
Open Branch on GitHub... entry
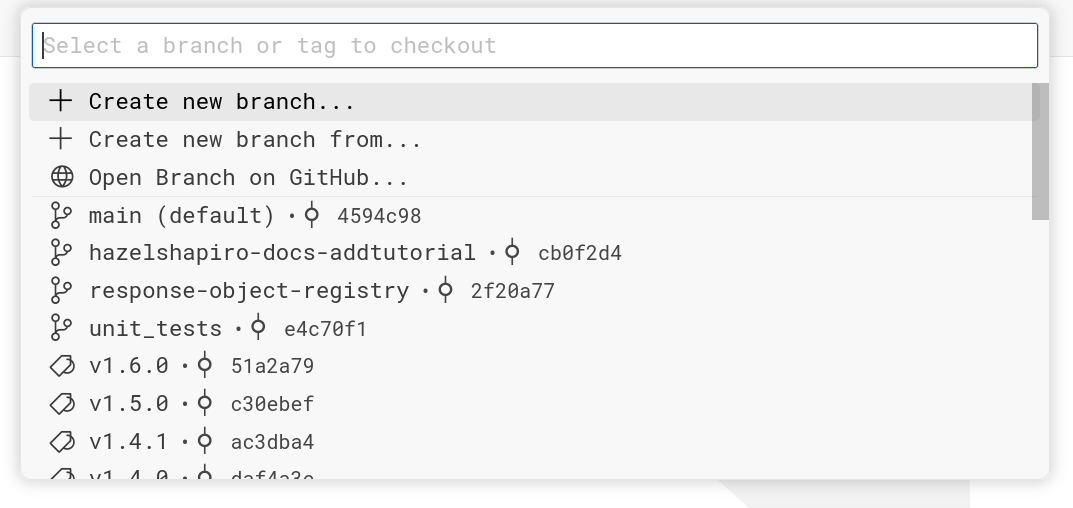(x=534, y=177)
